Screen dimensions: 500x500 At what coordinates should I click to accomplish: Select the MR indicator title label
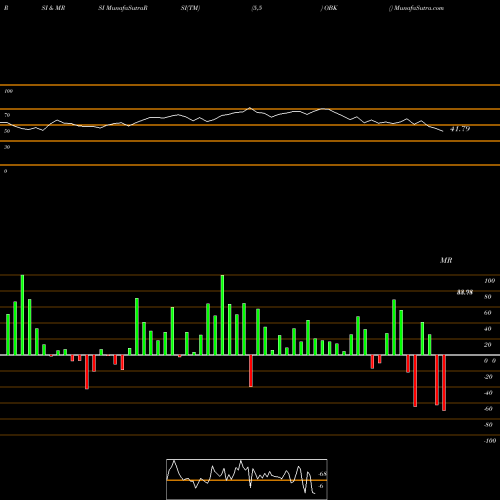(x=446, y=260)
